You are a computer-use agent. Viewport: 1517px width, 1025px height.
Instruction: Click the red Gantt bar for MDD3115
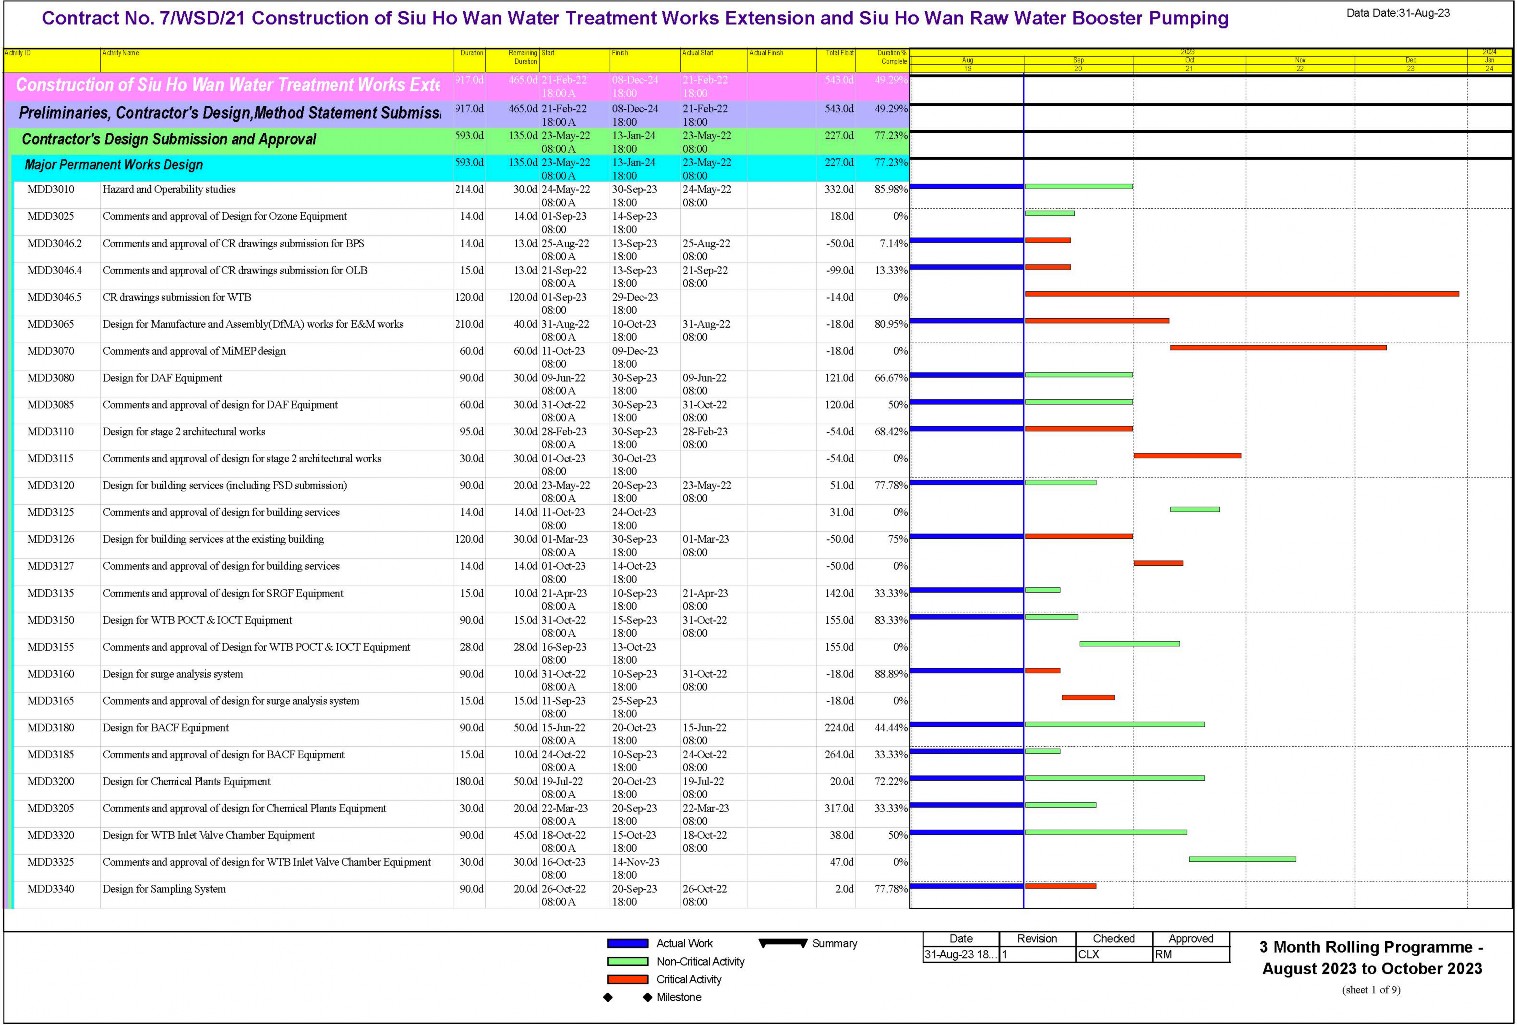(x=1187, y=455)
